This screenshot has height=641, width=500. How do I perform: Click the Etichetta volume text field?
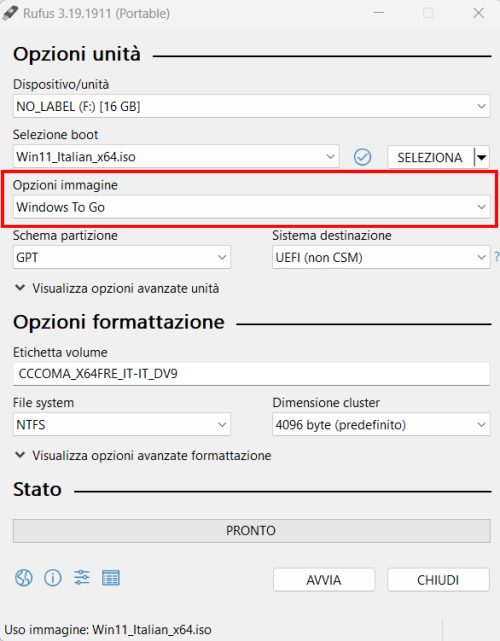[x=251, y=374]
